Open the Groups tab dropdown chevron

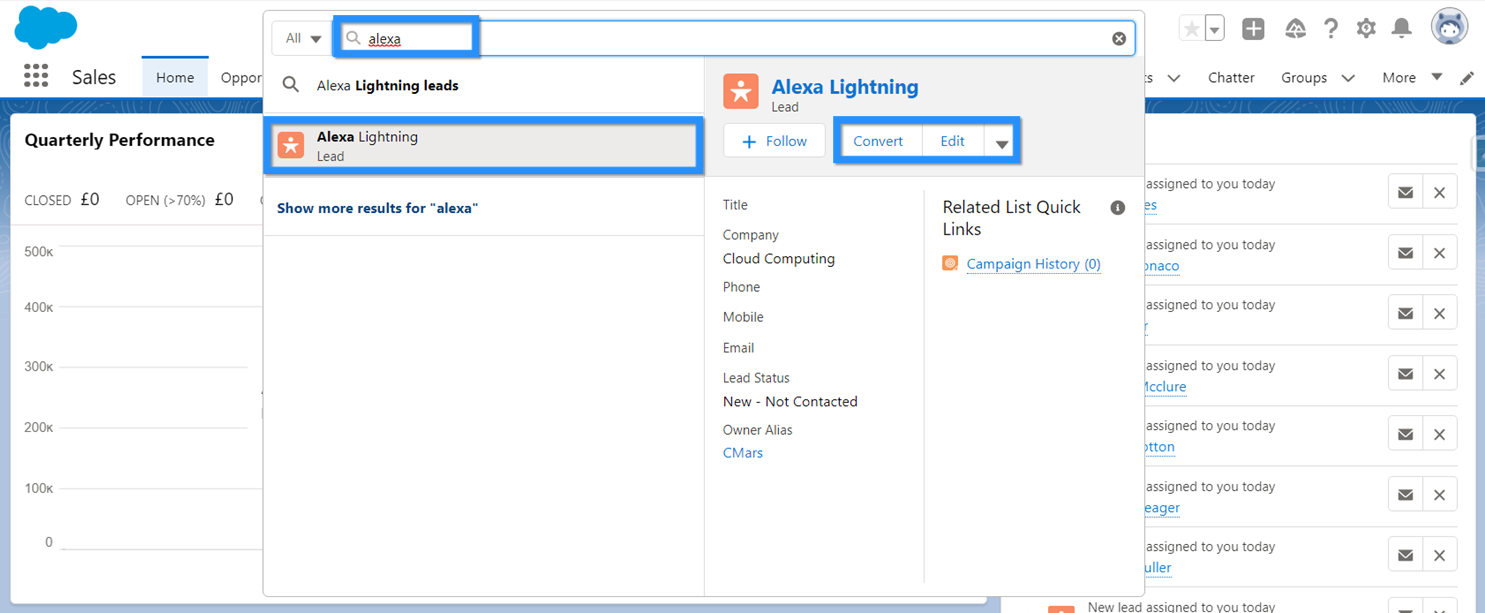click(x=1348, y=78)
